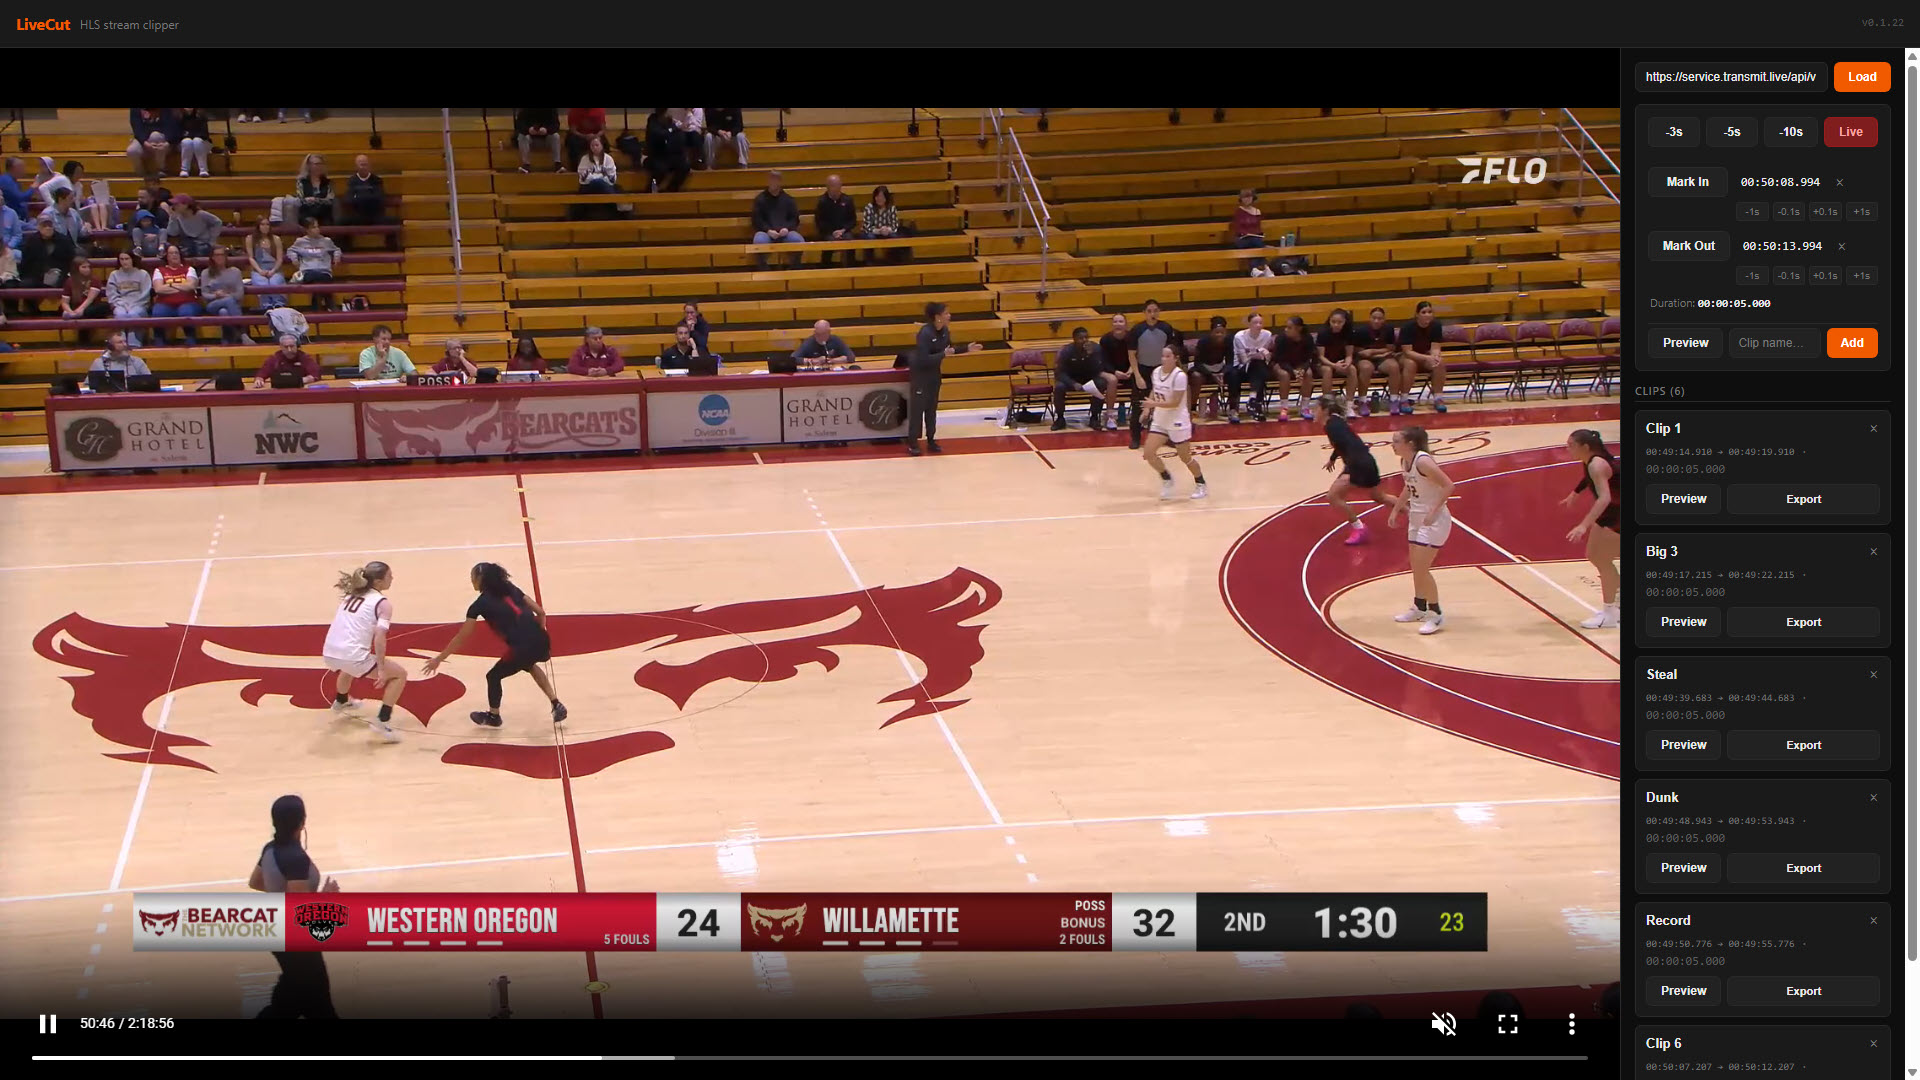
Task: Clear the Mark Out timestamp
Action: coord(1841,246)
